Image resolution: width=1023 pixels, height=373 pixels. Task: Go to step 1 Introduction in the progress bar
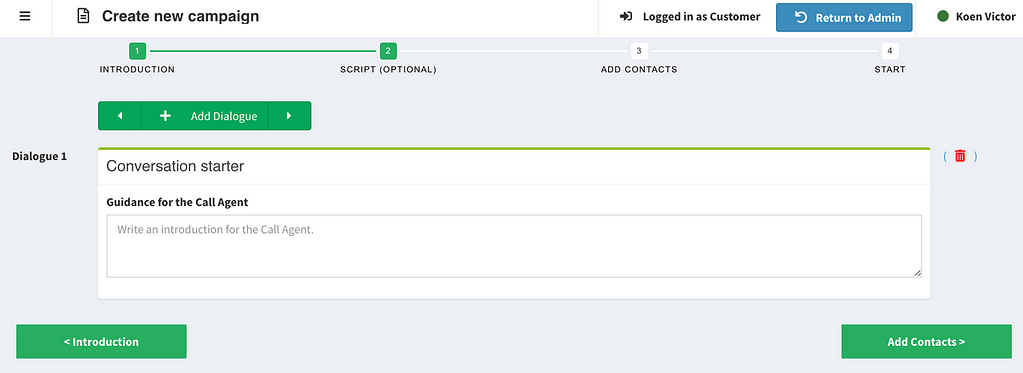coord(137,51)
